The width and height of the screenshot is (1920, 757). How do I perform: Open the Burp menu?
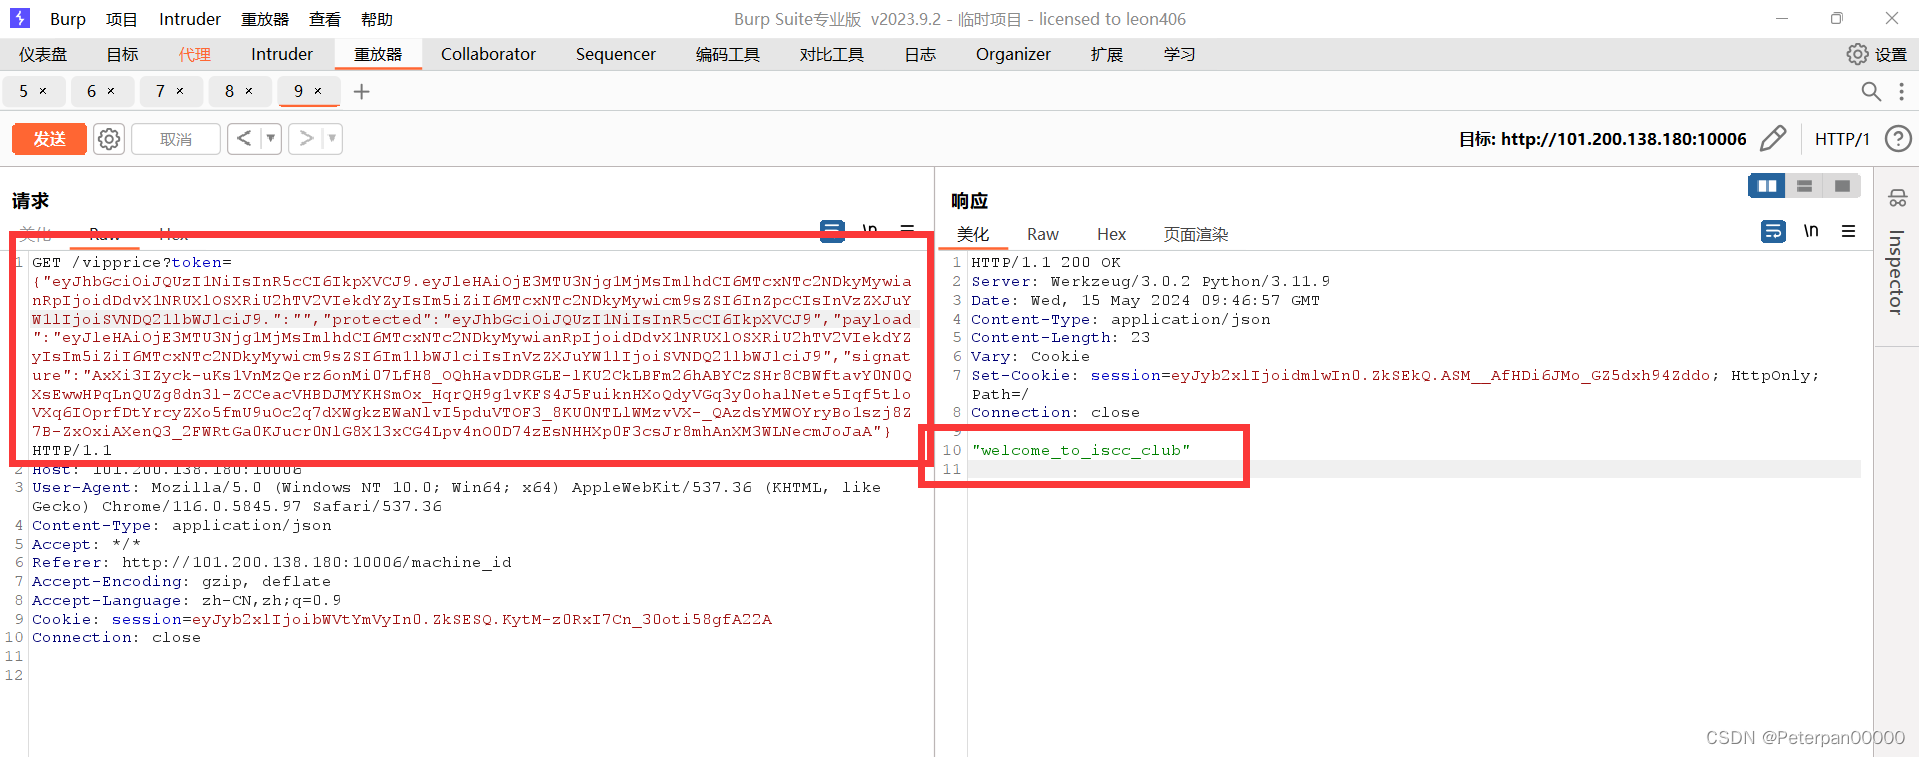click(x=68, y=19)
